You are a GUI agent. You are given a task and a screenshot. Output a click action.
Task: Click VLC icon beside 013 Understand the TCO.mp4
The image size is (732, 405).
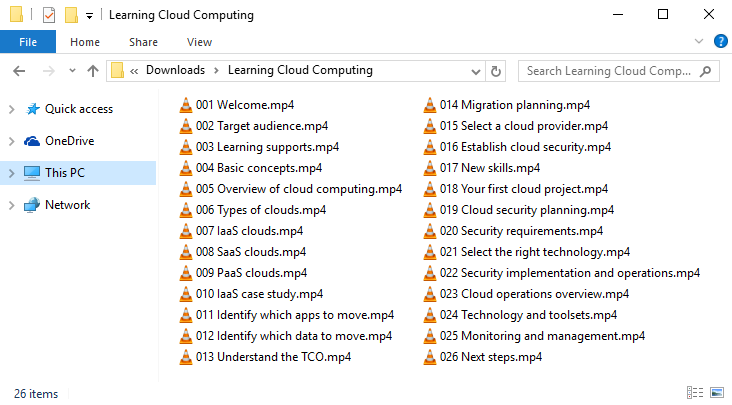(x=186, y=357)
